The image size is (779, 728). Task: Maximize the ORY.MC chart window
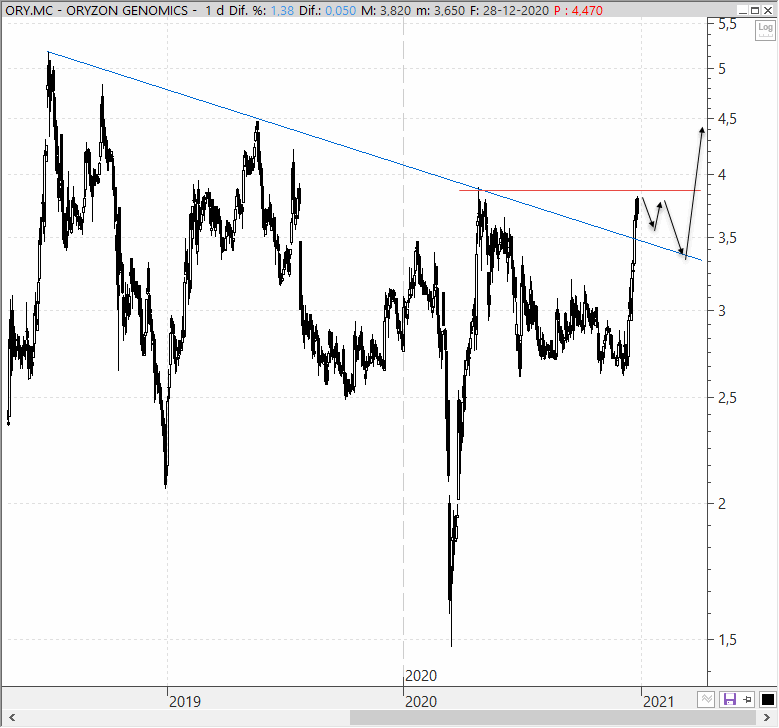tap(755, 10)
